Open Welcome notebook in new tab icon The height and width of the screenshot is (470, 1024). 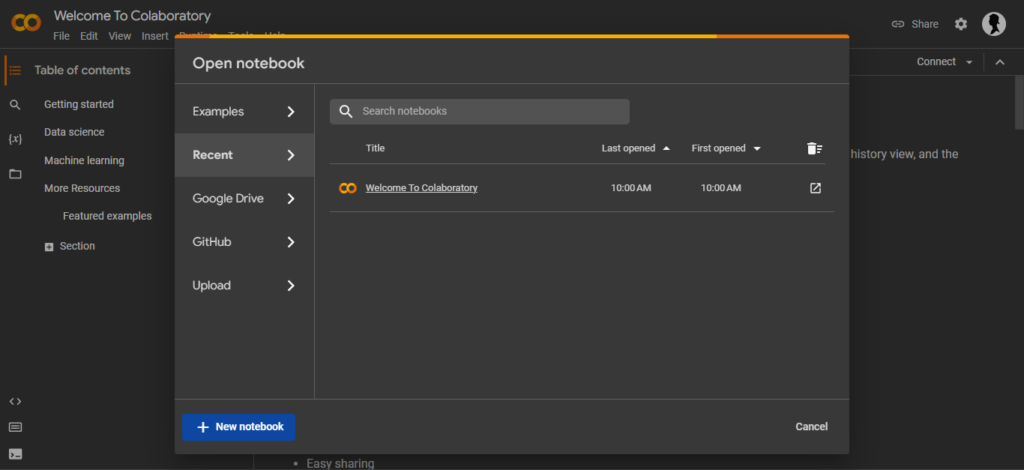[815, 188]
